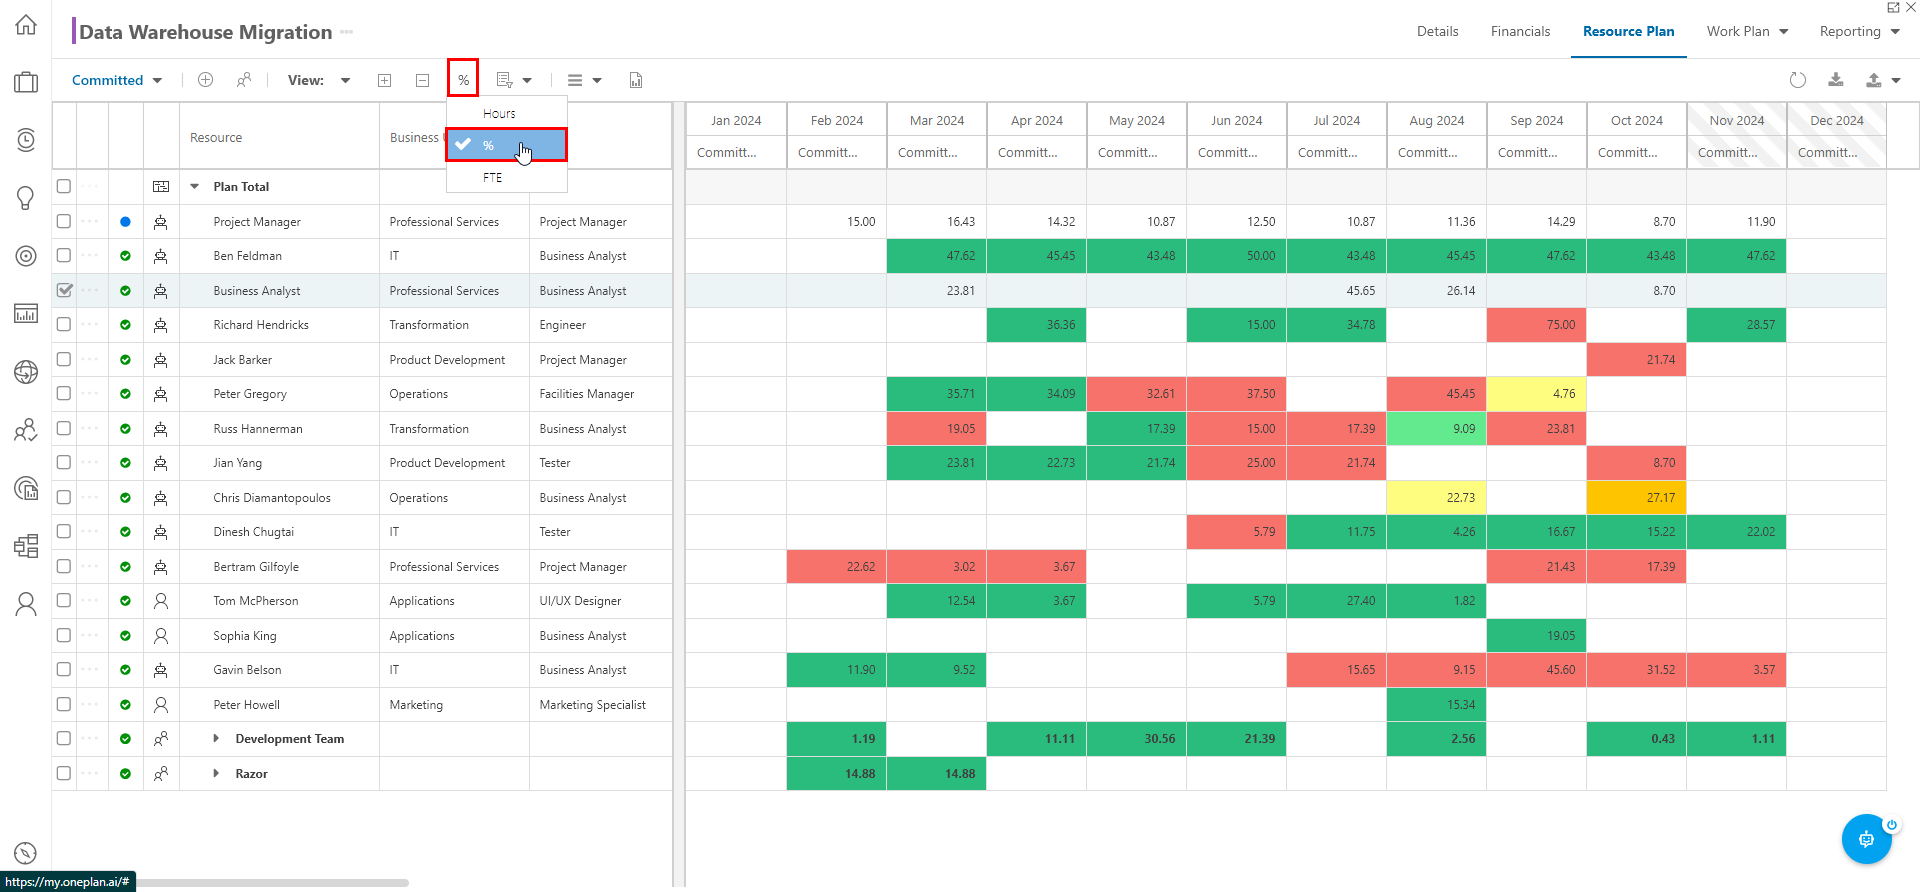
Task: Open the ideas lightbulb icon in sidebar
Action: point(26,197)
